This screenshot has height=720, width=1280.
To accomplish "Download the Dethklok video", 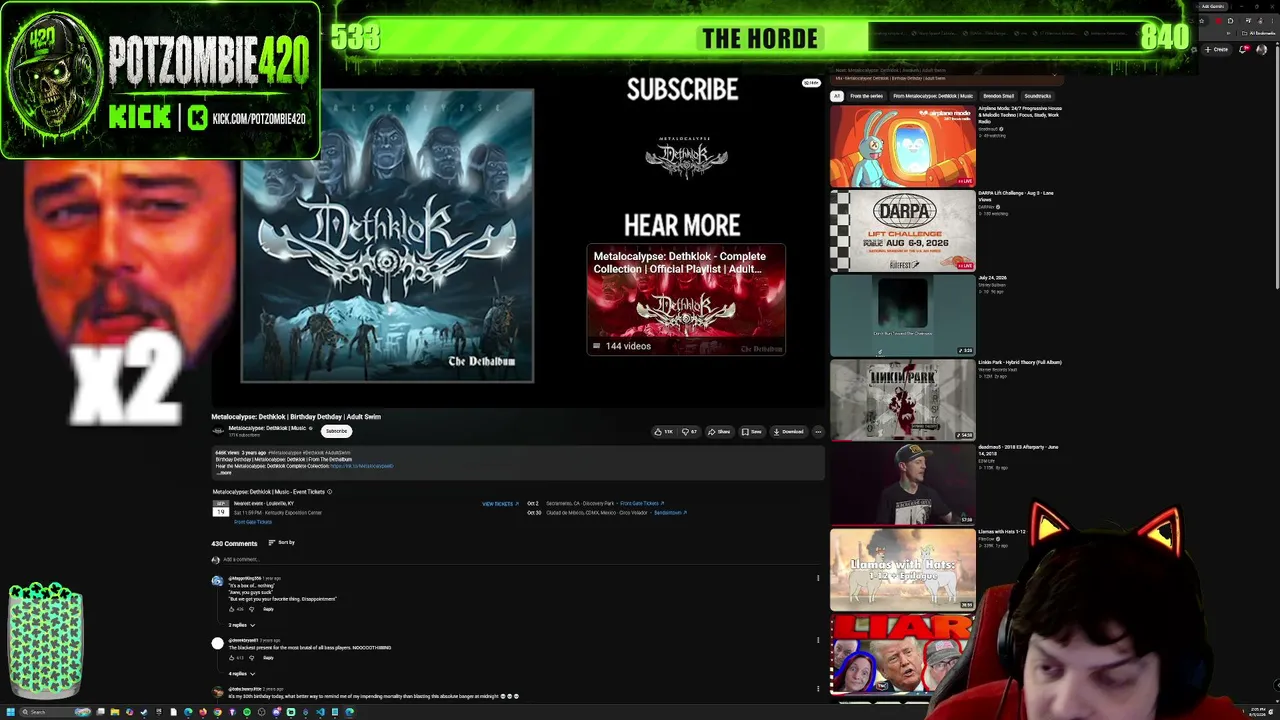I will pyautogui.click(x=788, y=432).
